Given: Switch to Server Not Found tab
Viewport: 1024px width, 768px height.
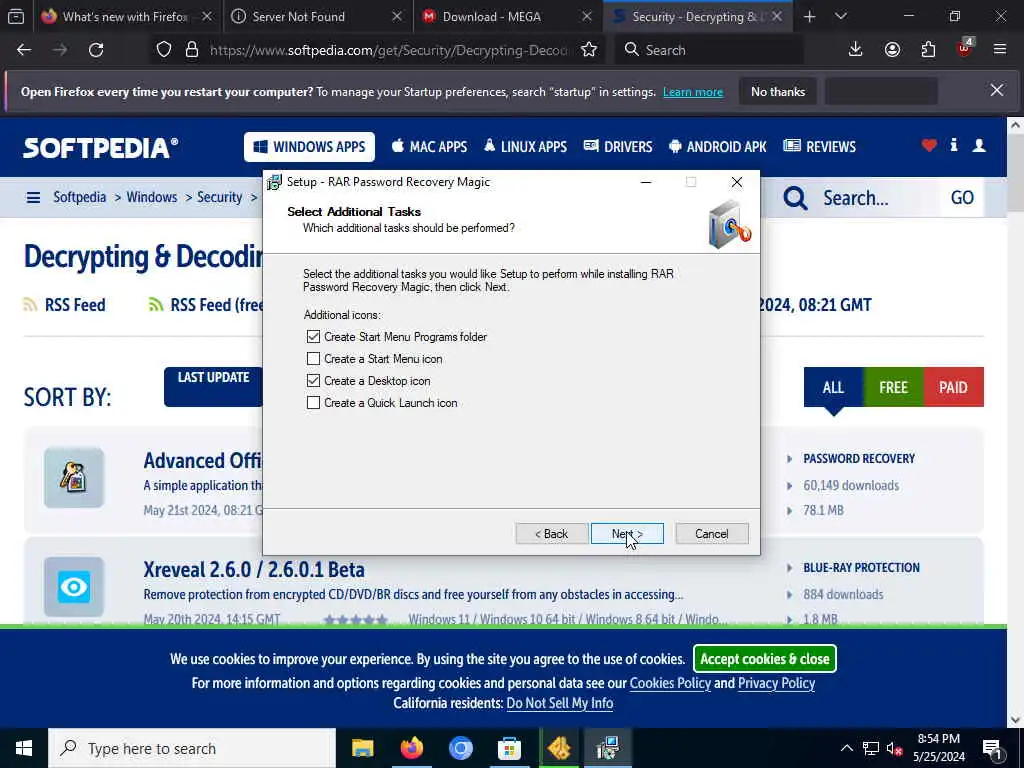Looking at the screenshot, I should [x=317, y=16].
